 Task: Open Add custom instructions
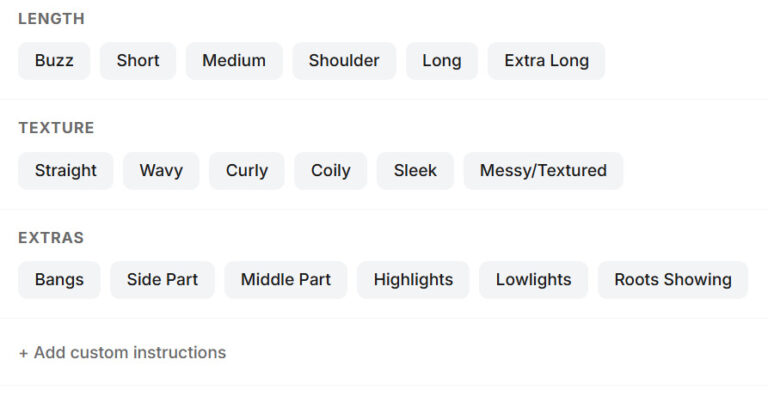(122, 352)
